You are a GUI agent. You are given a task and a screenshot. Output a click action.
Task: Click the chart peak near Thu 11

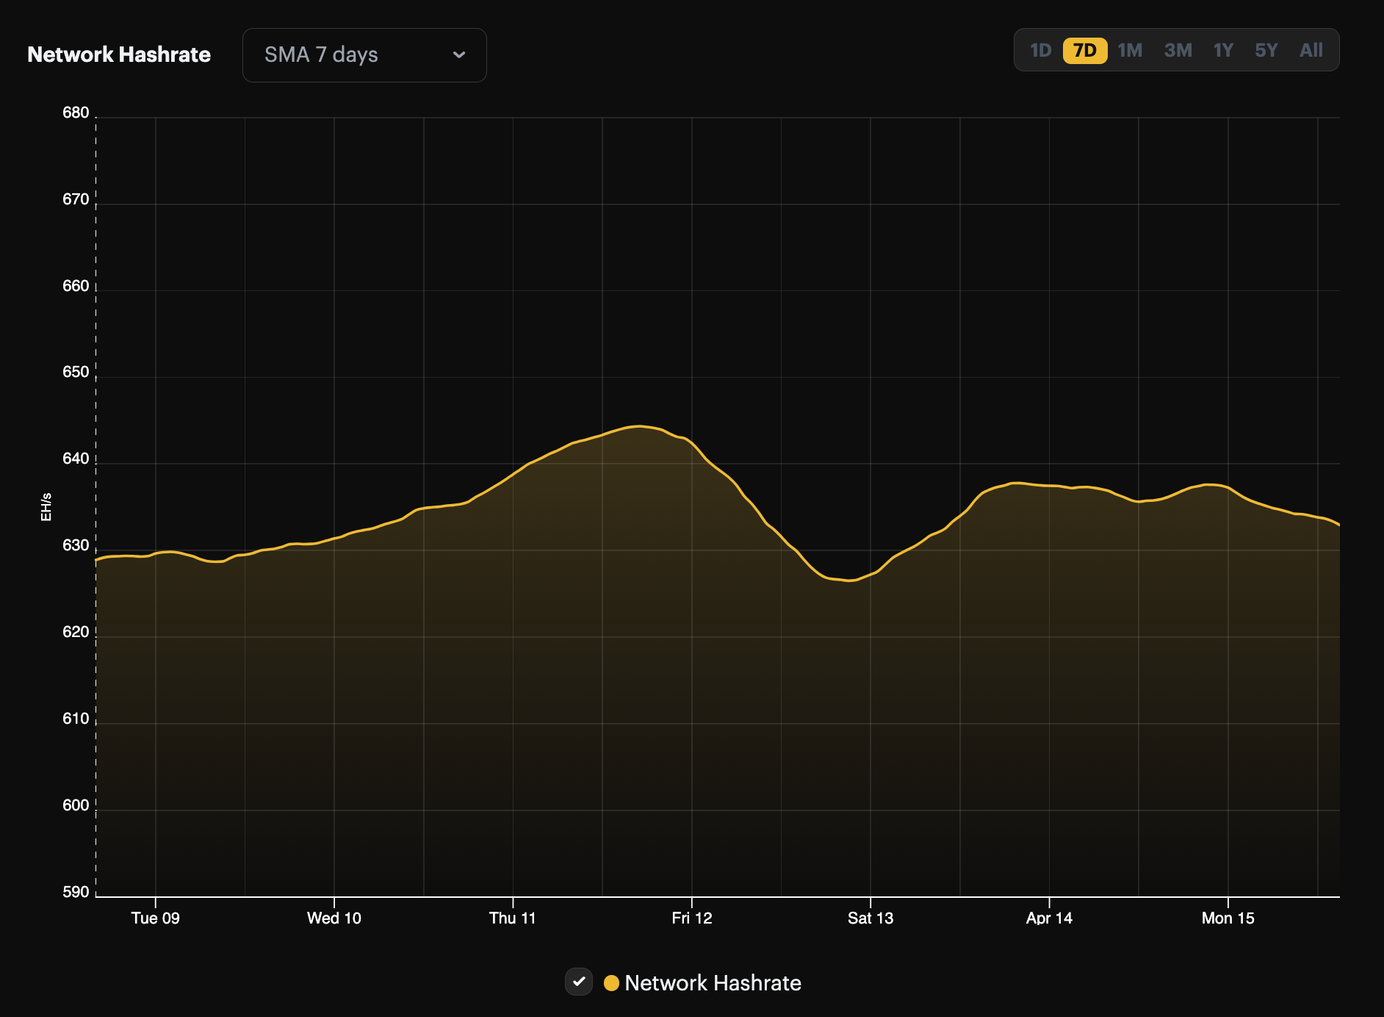click(x=640, y=427)
